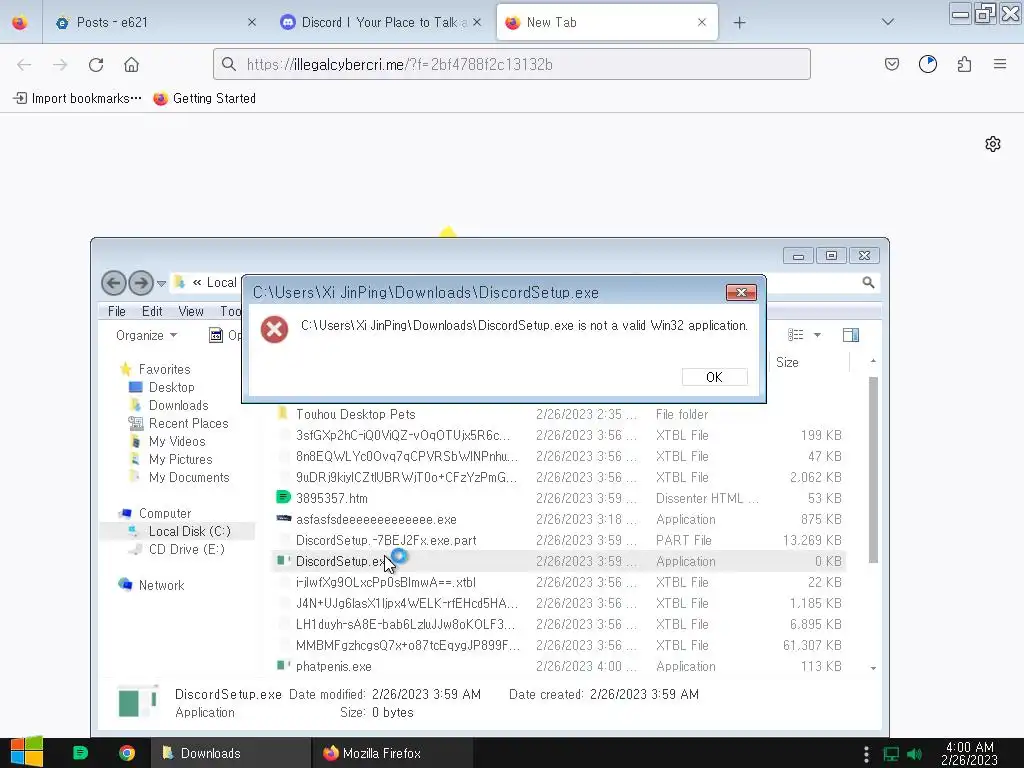The width and height of the screenshot is (1024, 768).
Task: Close the Posts - e621 tab
Action: click(x=252, y=22)
